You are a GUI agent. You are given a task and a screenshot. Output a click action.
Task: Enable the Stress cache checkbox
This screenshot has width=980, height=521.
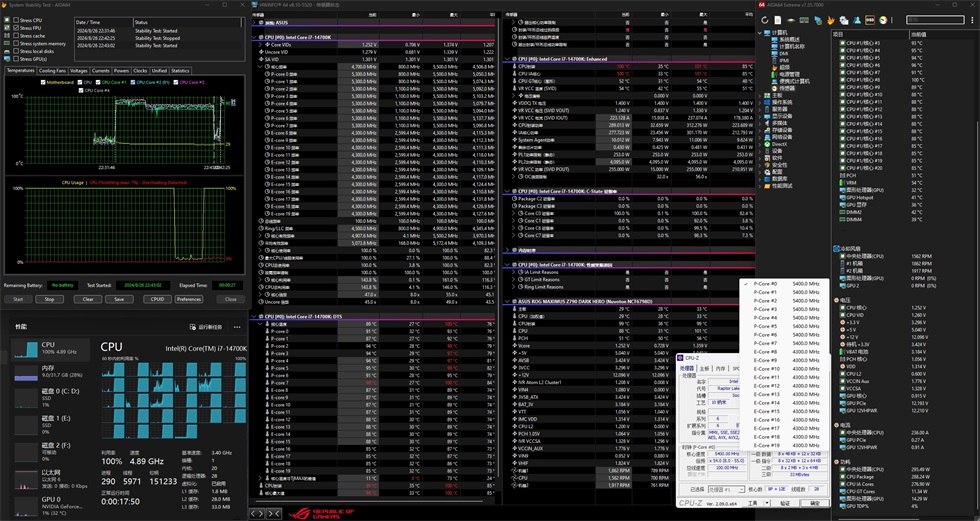(x=16, y=36)
